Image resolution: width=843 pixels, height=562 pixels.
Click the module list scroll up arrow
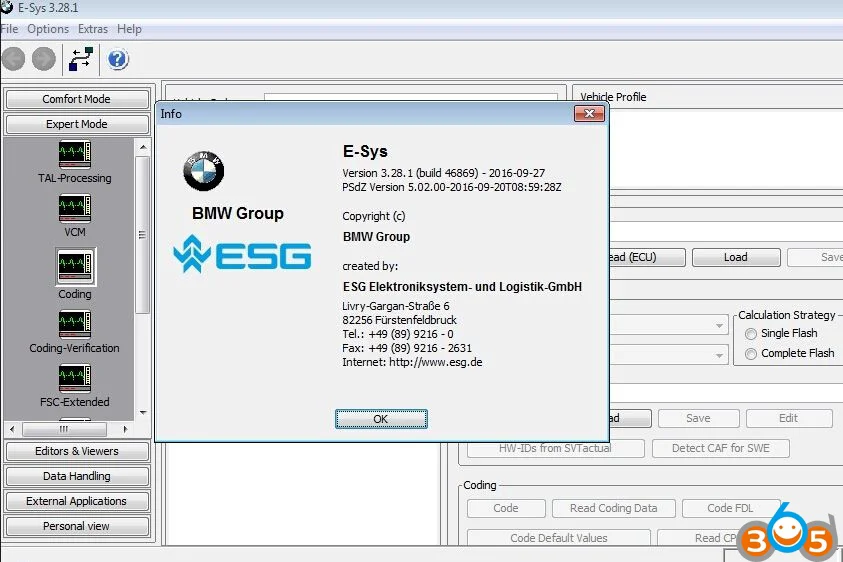tap(143, 147)
